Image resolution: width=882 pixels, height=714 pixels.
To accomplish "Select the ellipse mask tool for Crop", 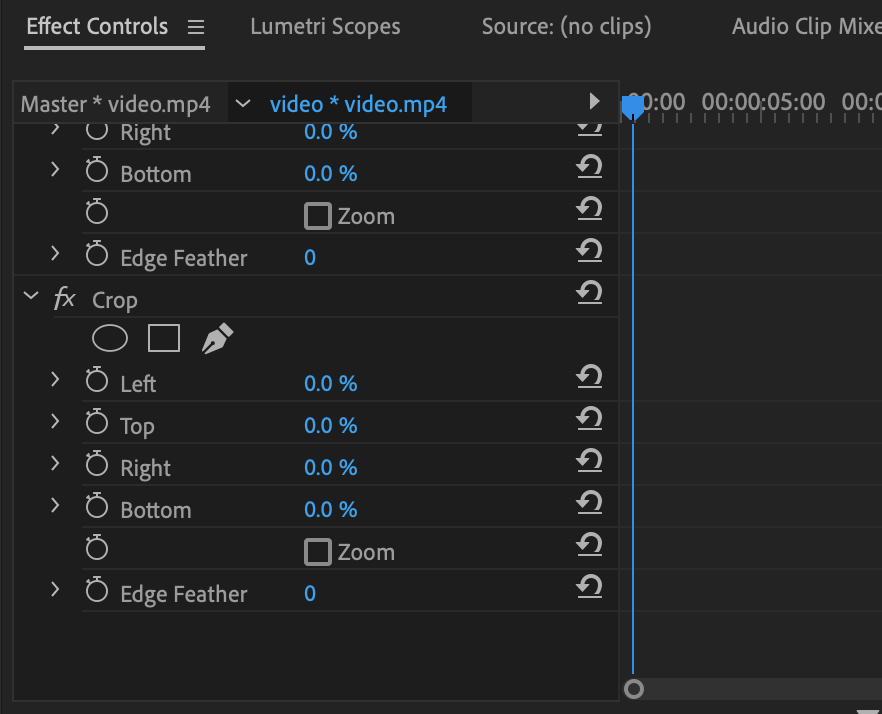I will 110,338.
